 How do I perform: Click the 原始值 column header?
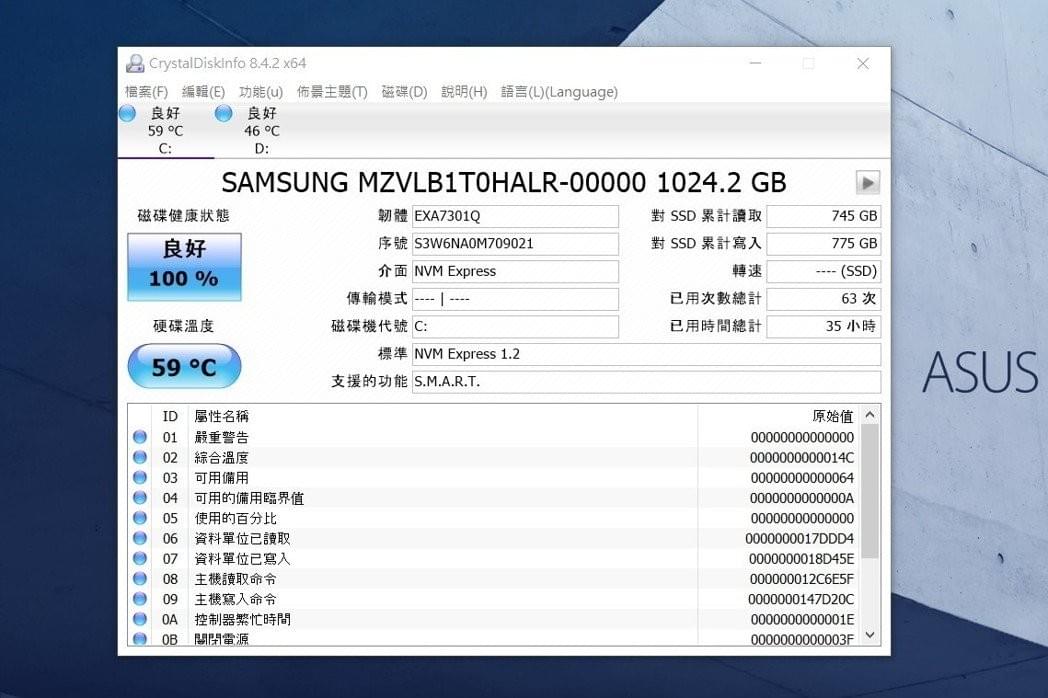(779, 416)
